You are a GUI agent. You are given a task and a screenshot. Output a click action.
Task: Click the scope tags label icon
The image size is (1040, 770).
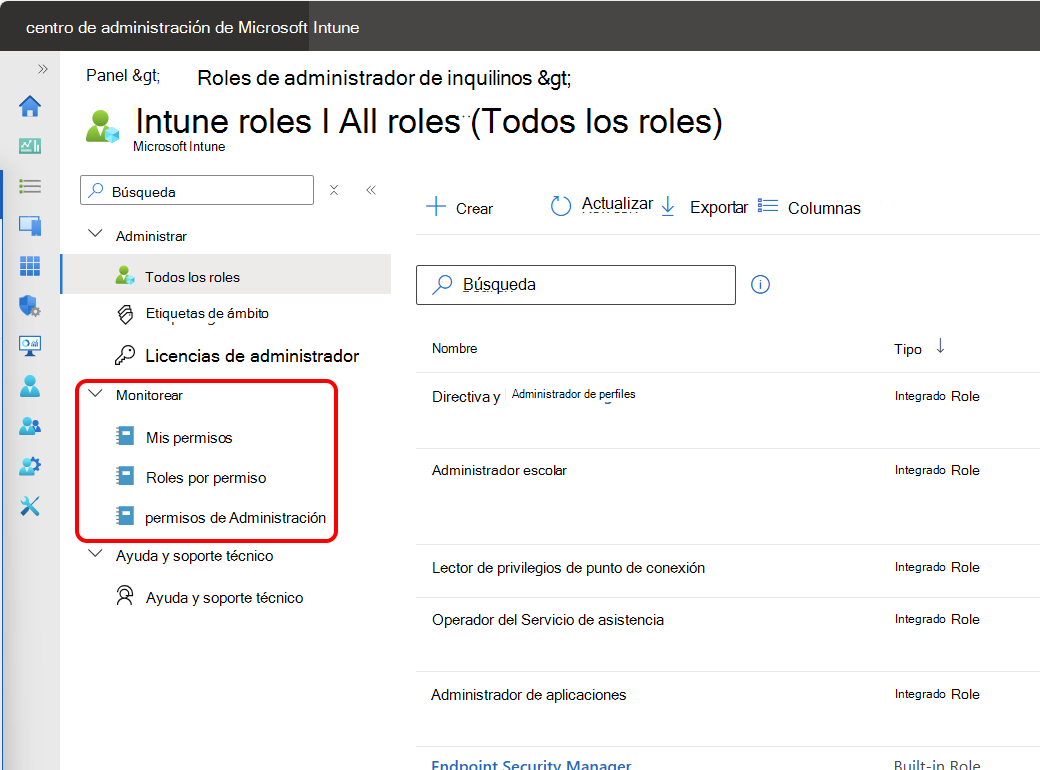point(125,314)
